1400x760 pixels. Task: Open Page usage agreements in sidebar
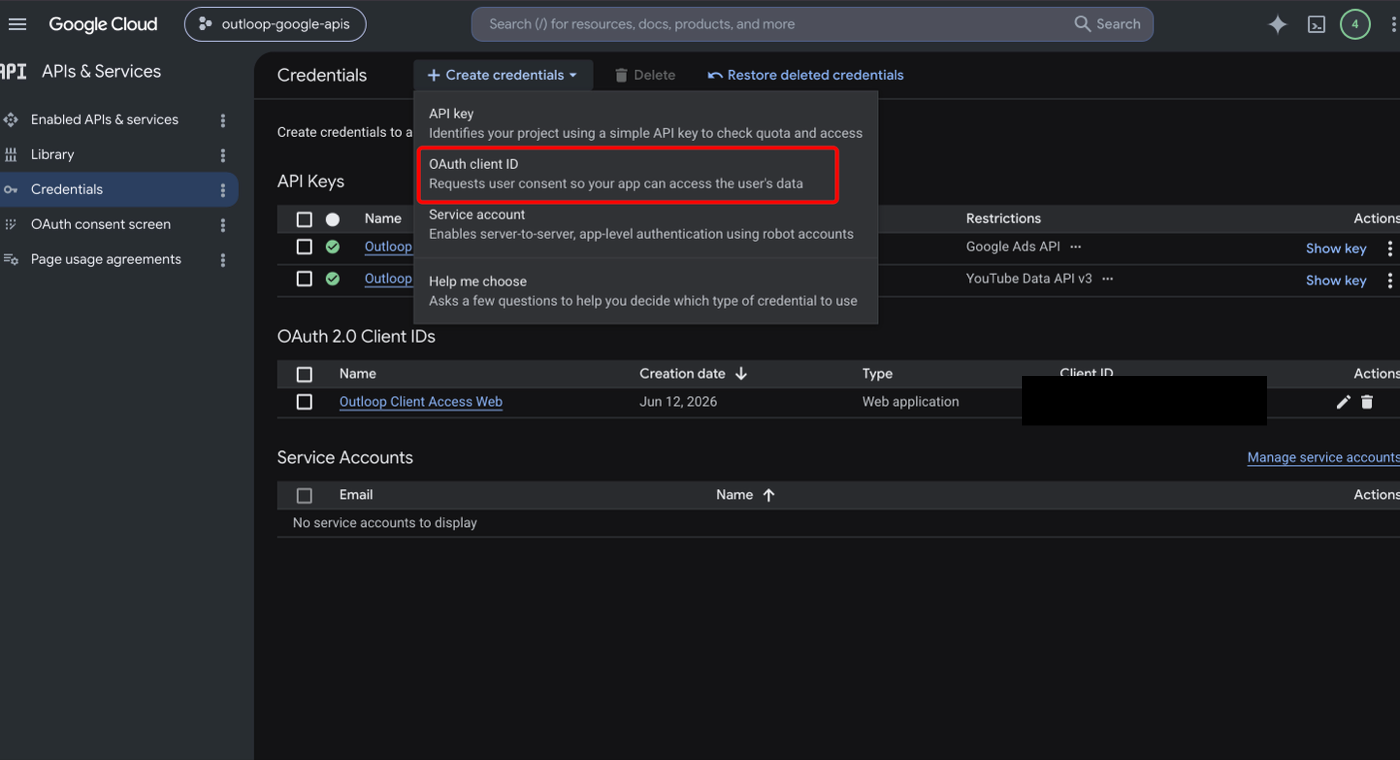point(106,259)
